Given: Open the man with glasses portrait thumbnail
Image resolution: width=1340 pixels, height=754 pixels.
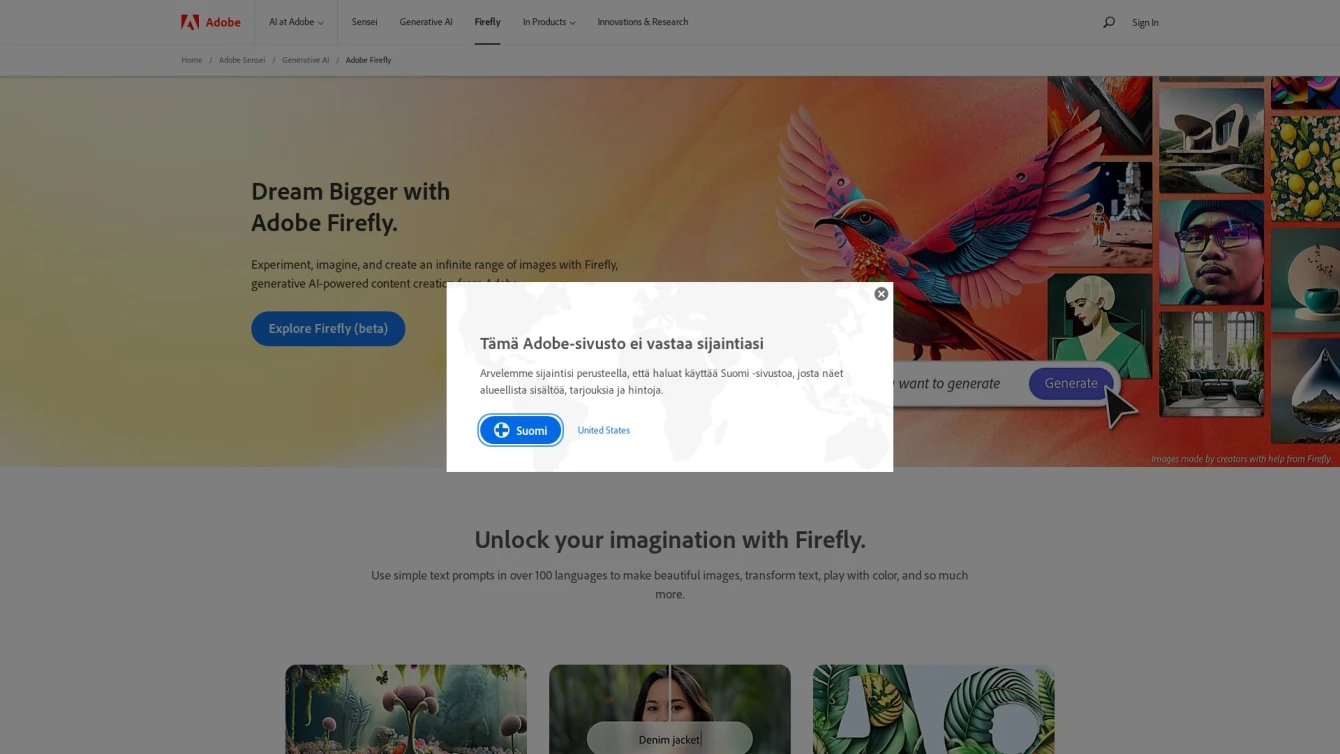Looking at the screenshot, I should point(1211,252).
